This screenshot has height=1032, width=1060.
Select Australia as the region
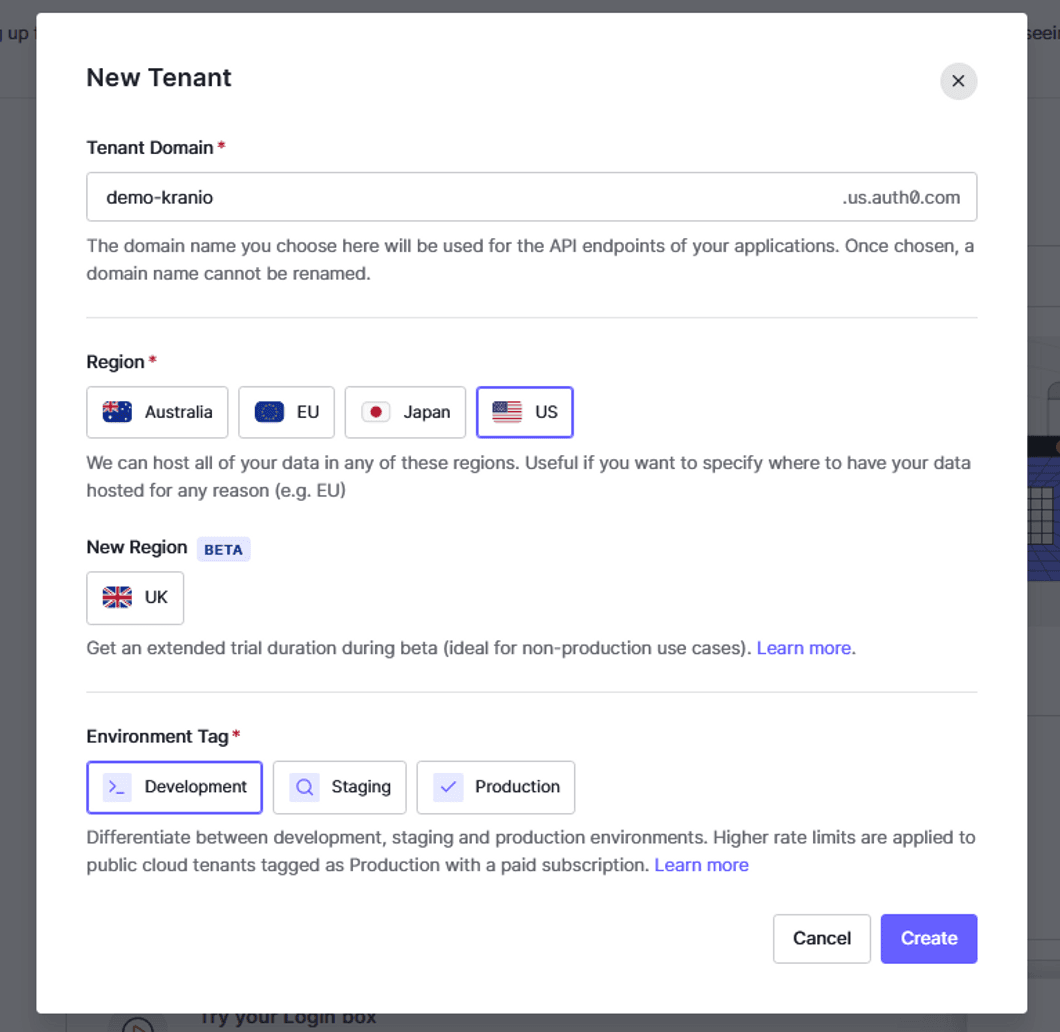[157, 412]
